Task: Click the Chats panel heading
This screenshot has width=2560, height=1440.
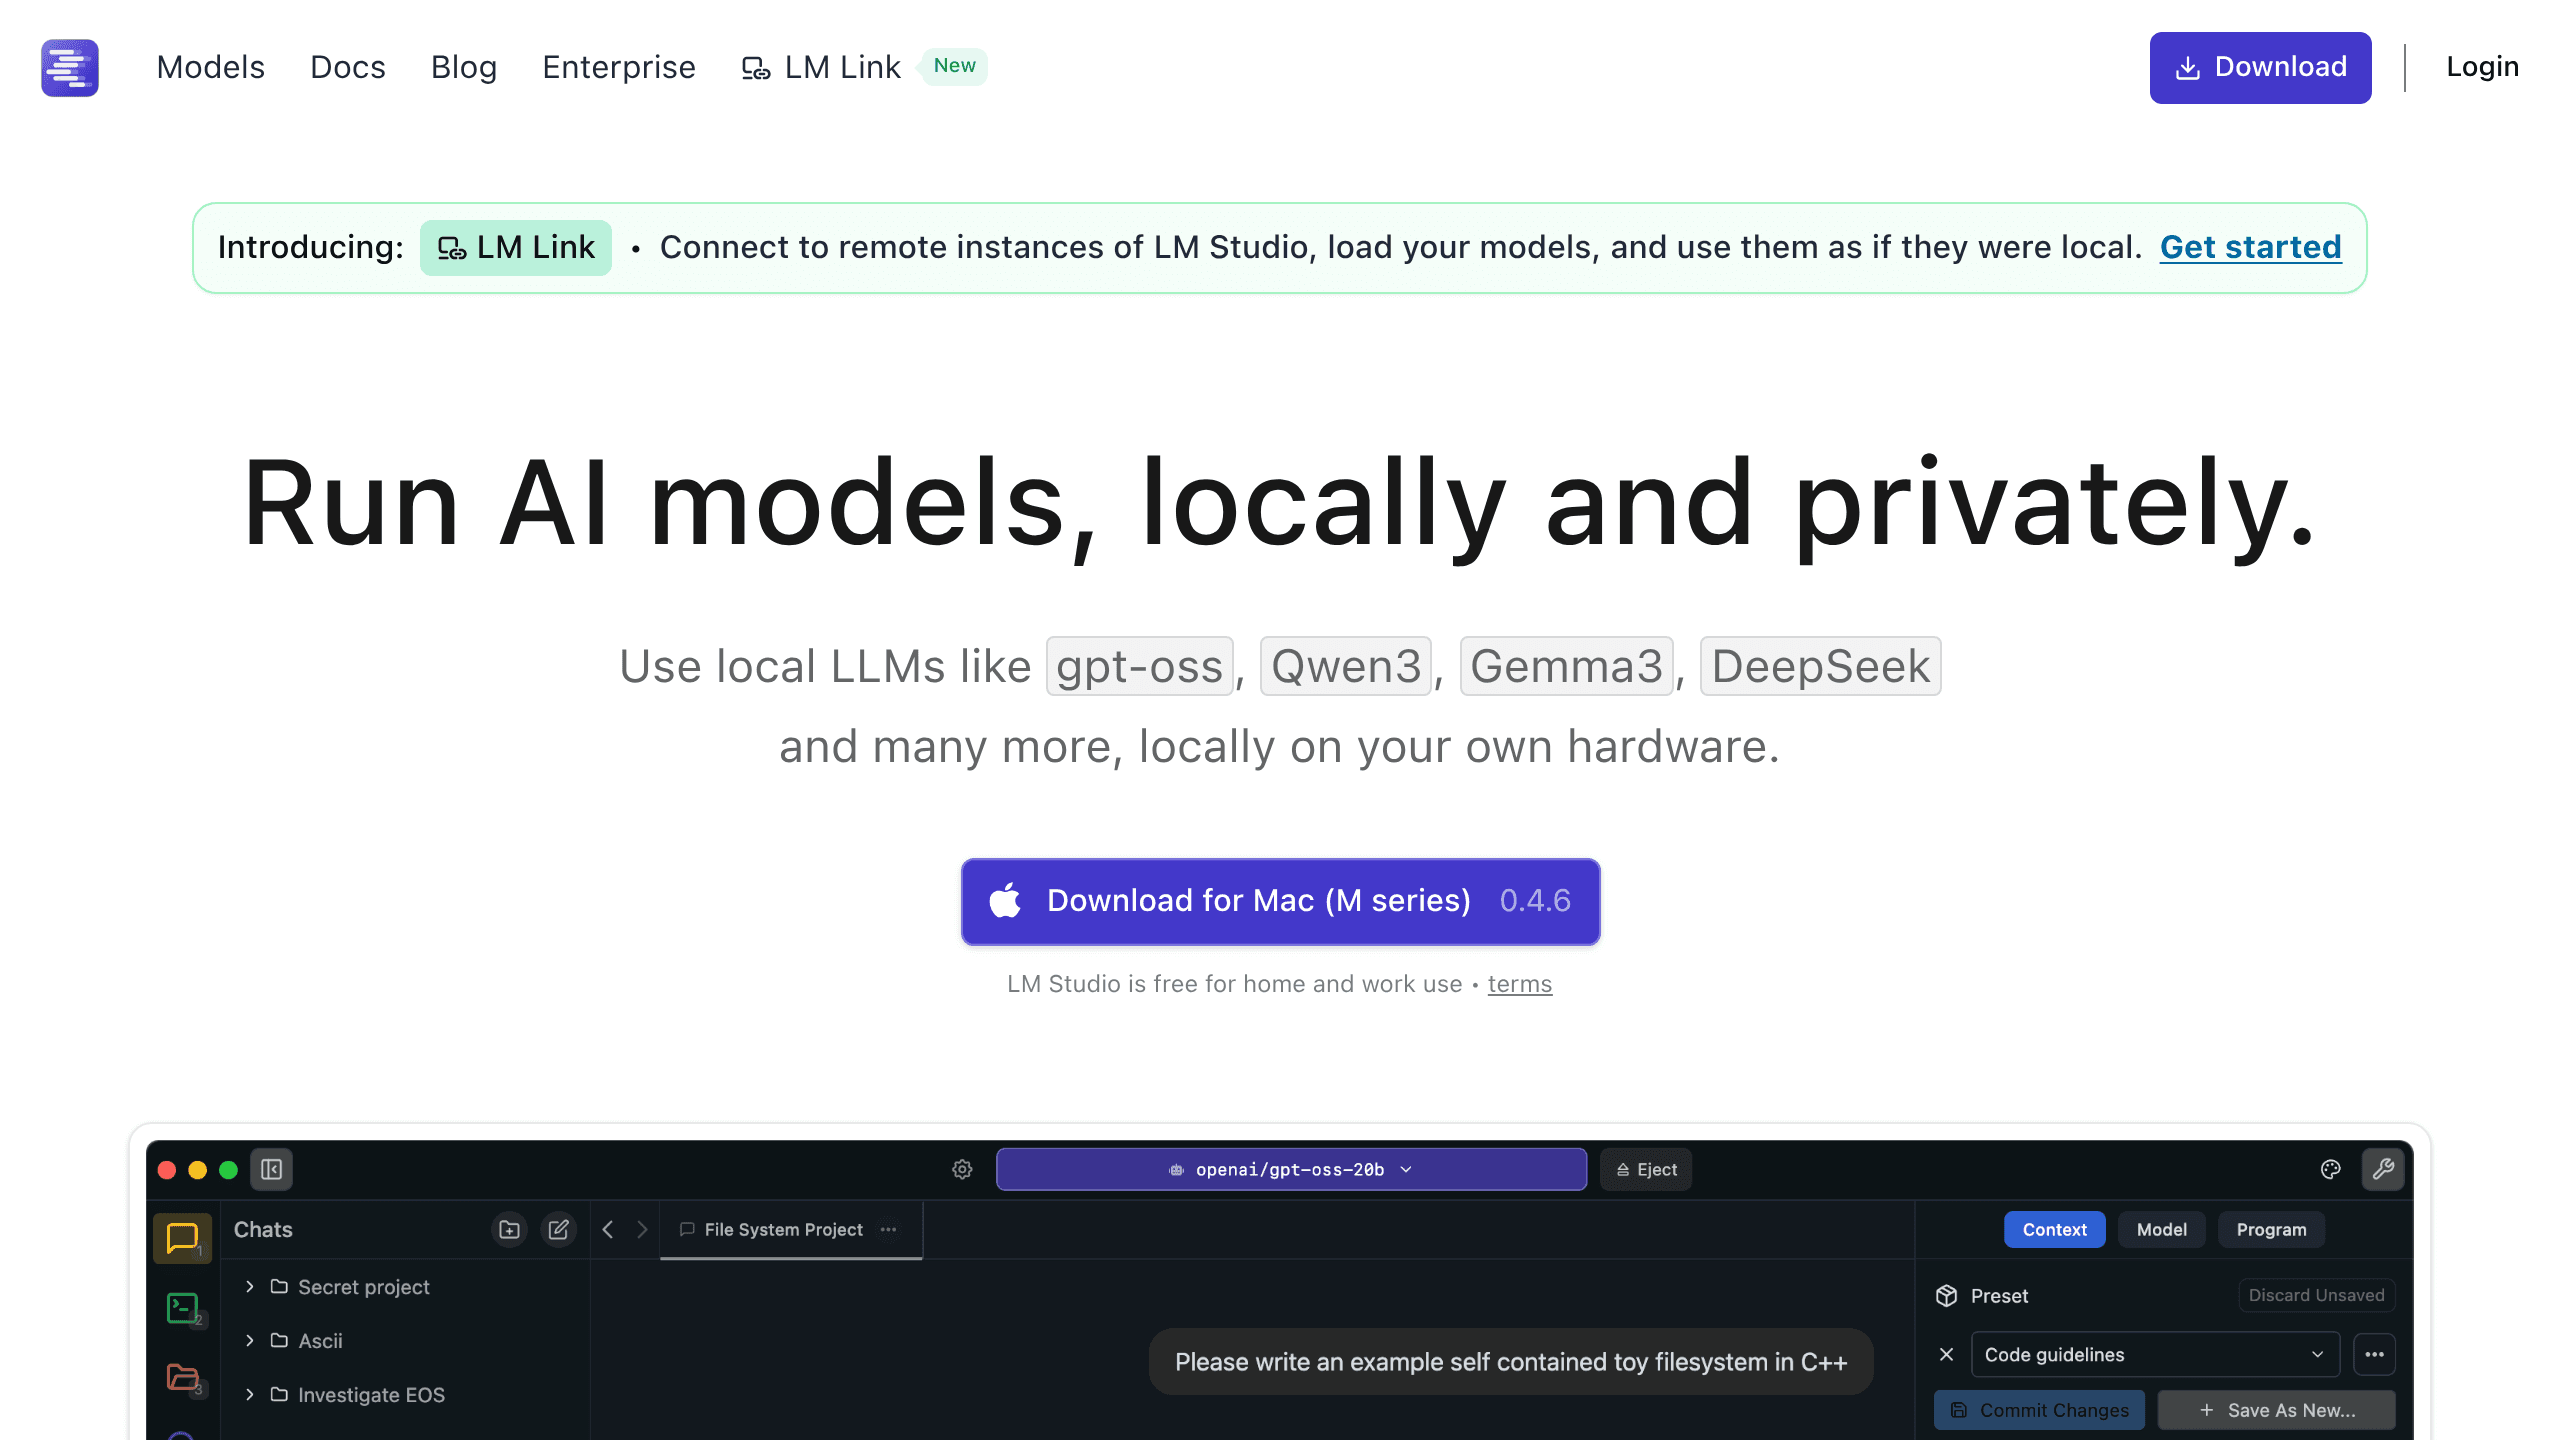Action: point(263,1229)
